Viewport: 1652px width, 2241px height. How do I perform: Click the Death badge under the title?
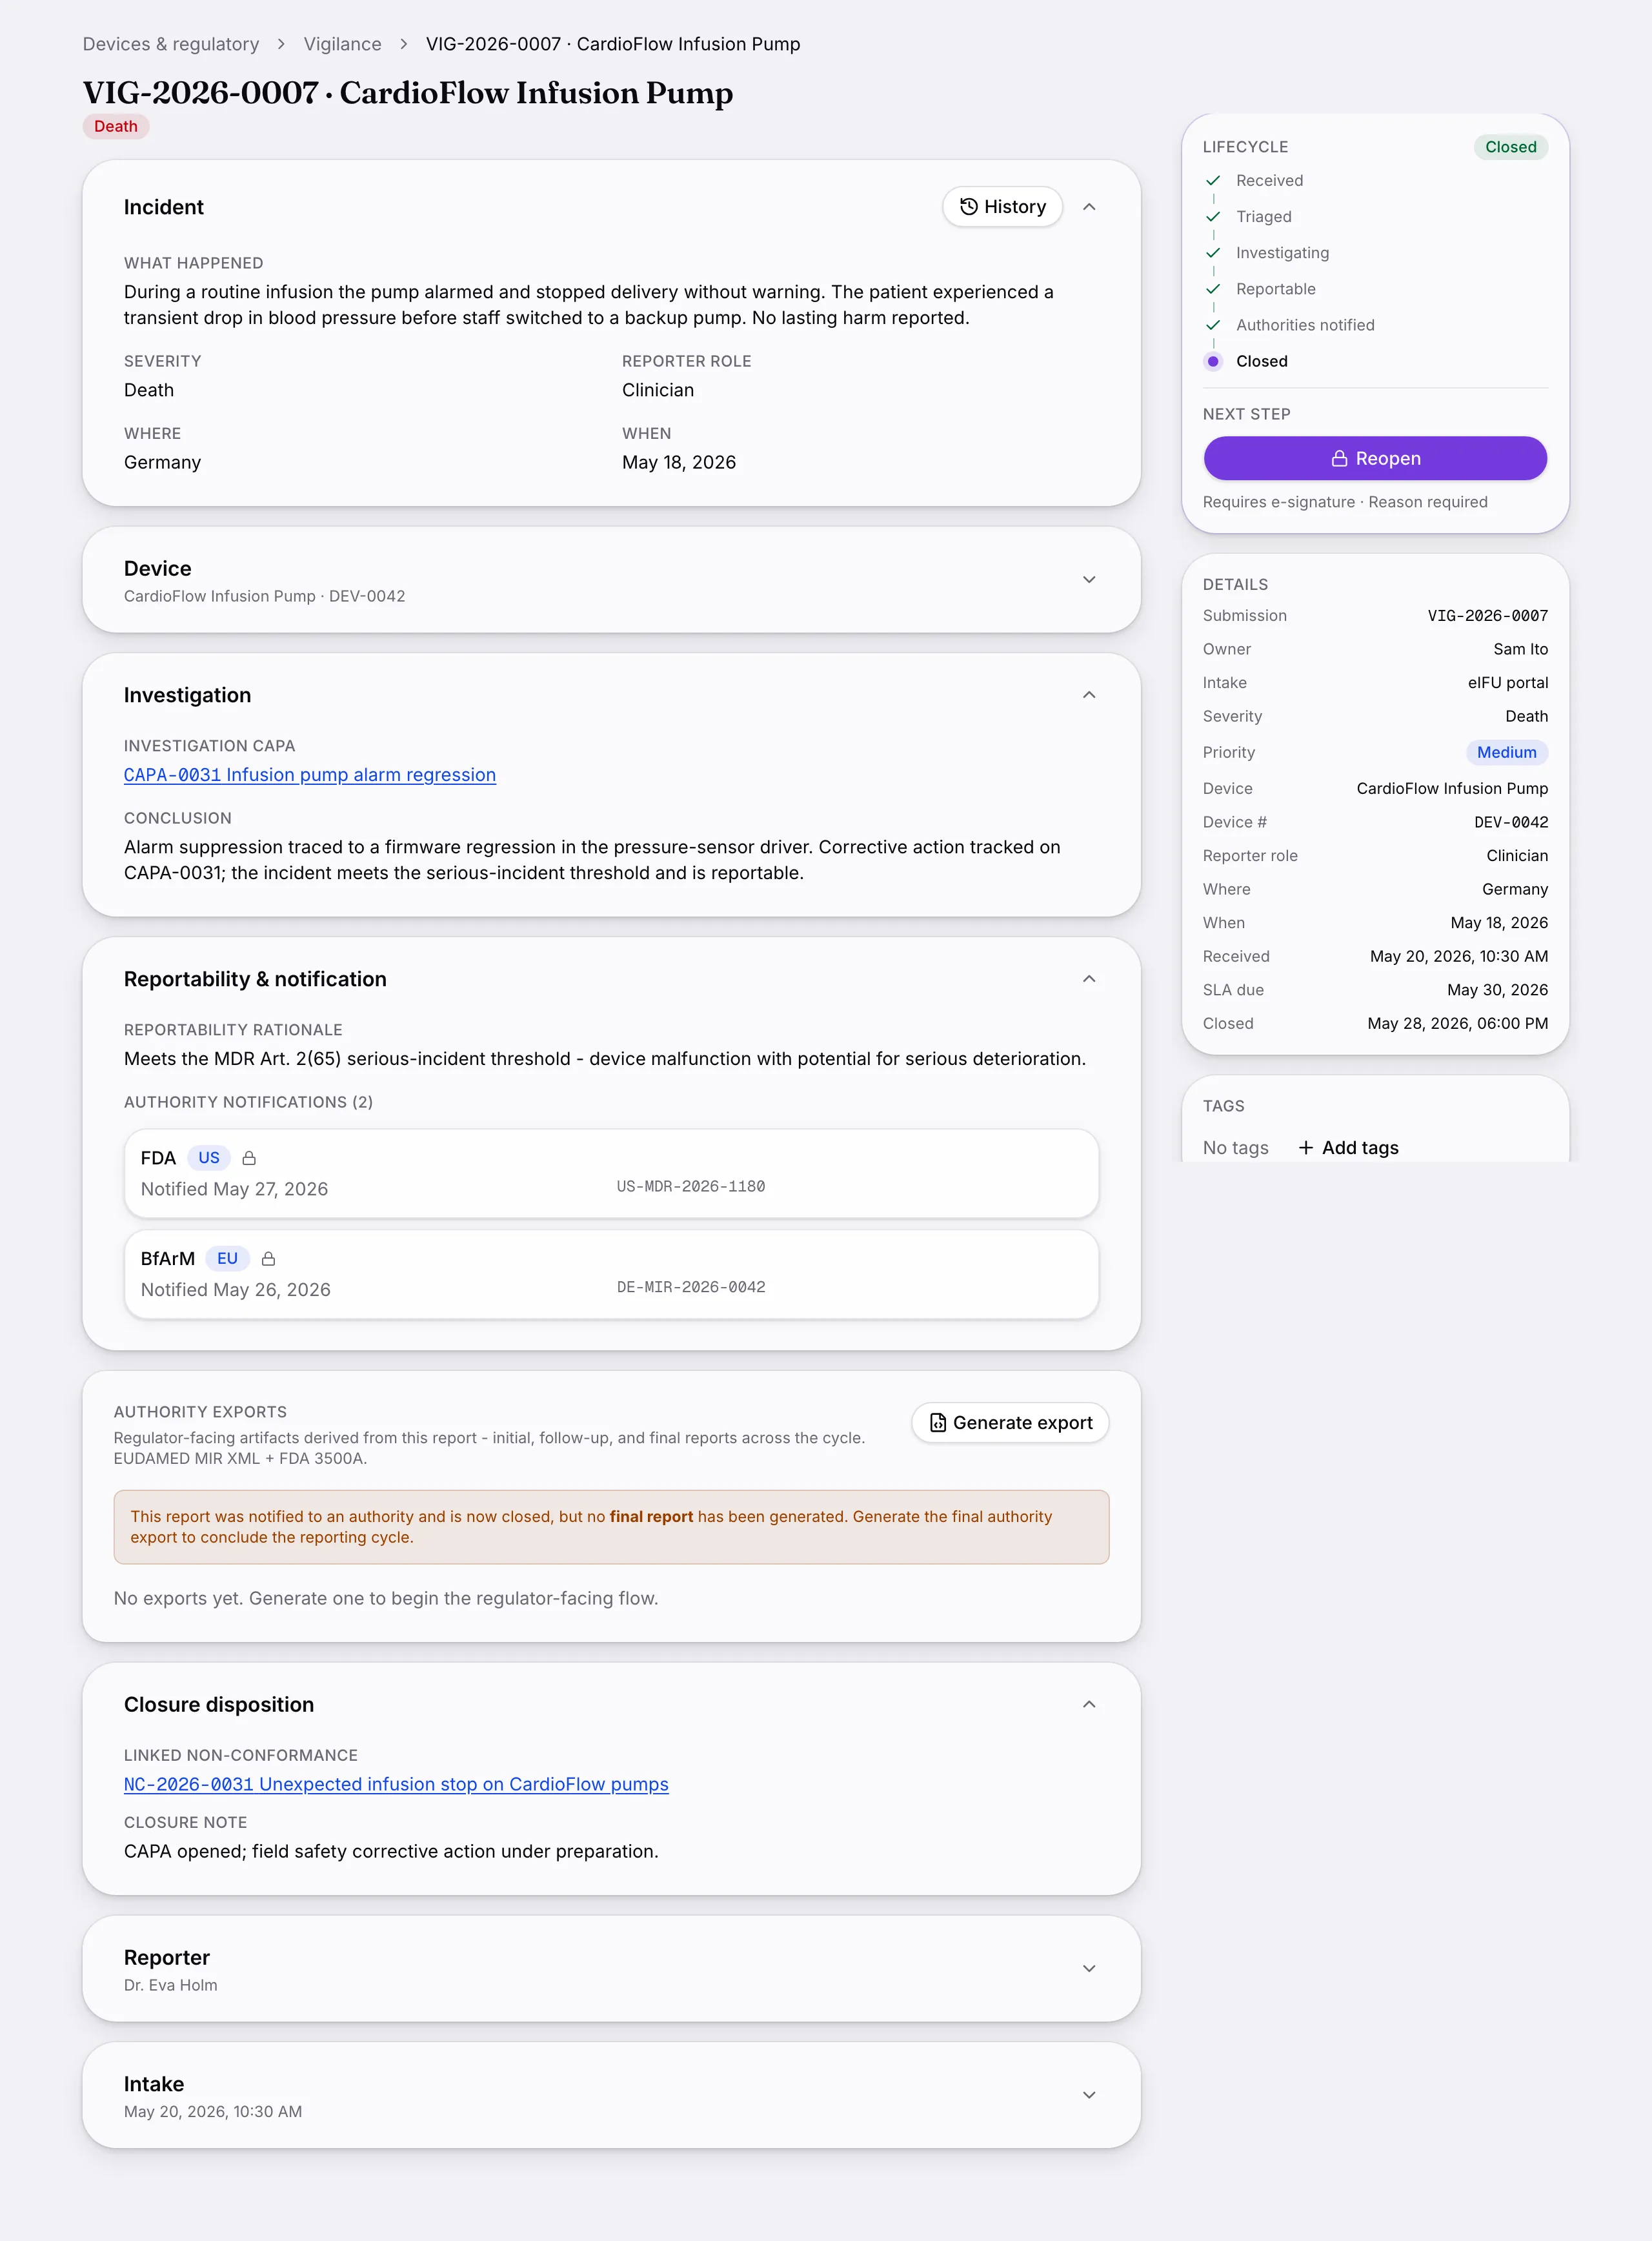tap(116, 126)
